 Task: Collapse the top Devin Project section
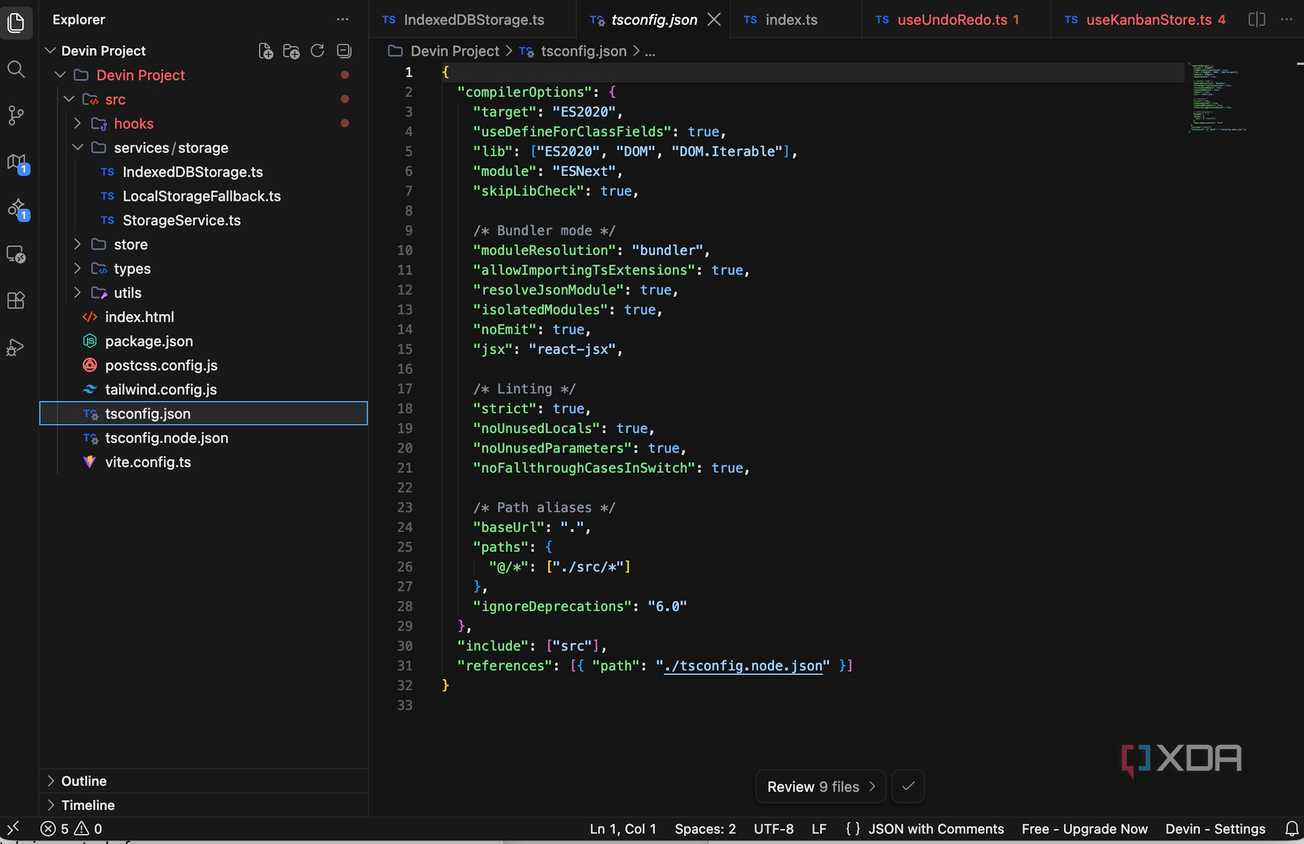[51, 51]
